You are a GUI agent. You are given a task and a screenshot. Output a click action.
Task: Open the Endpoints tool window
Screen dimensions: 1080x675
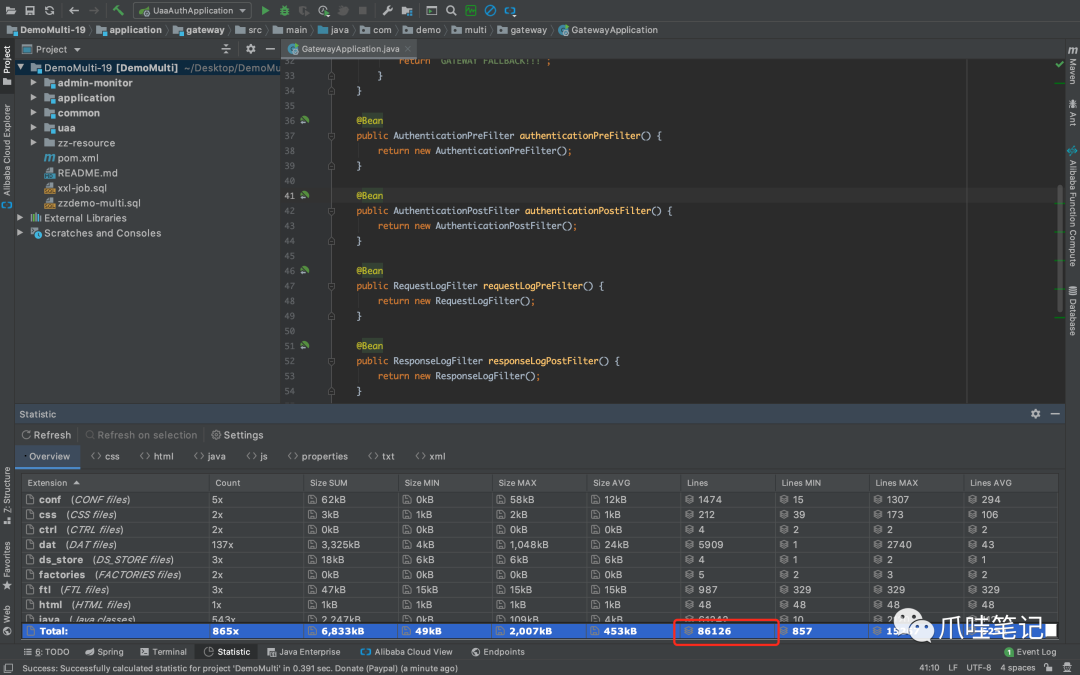tap(498, 652)
